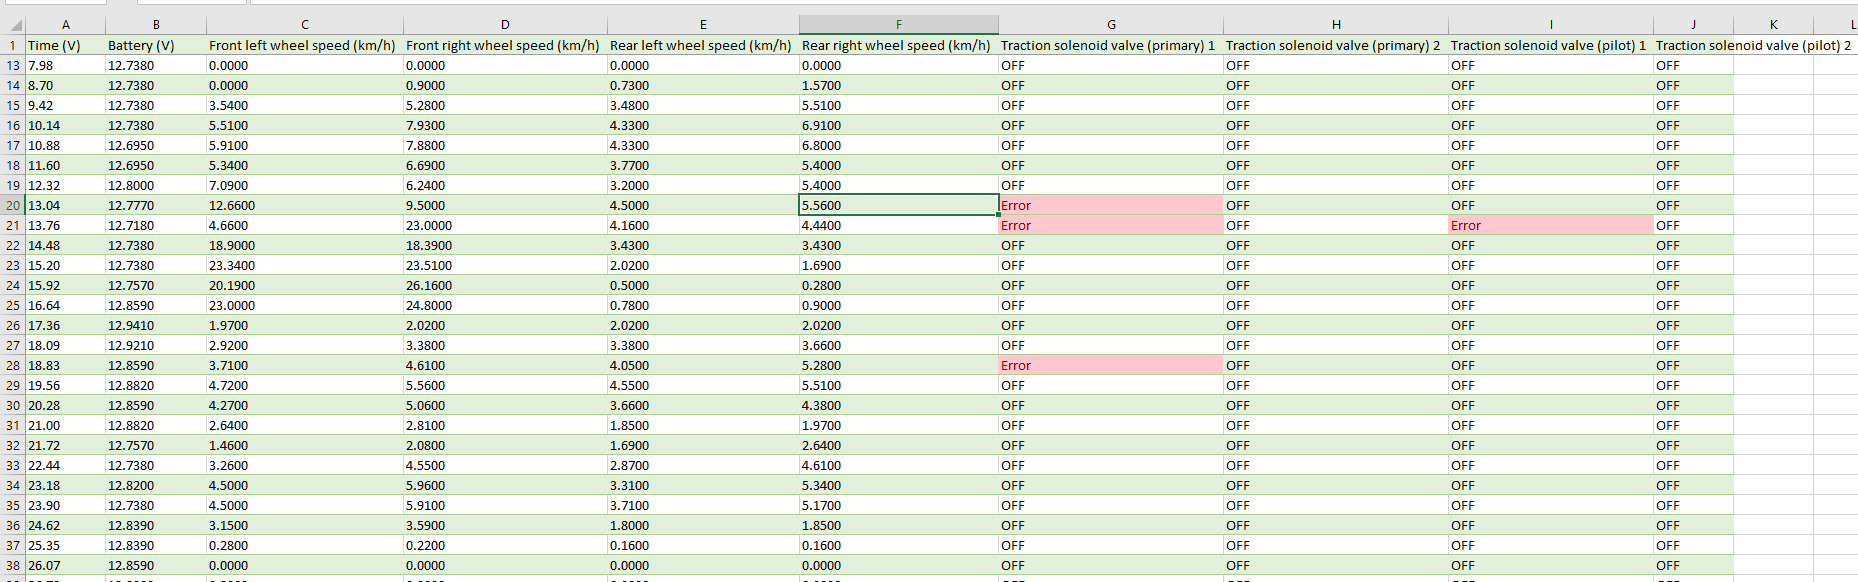Click 'Traction solenoid valve (pilot) 1' header
The height and width of the screenshot is (582, 1858).
[1551, 45]
